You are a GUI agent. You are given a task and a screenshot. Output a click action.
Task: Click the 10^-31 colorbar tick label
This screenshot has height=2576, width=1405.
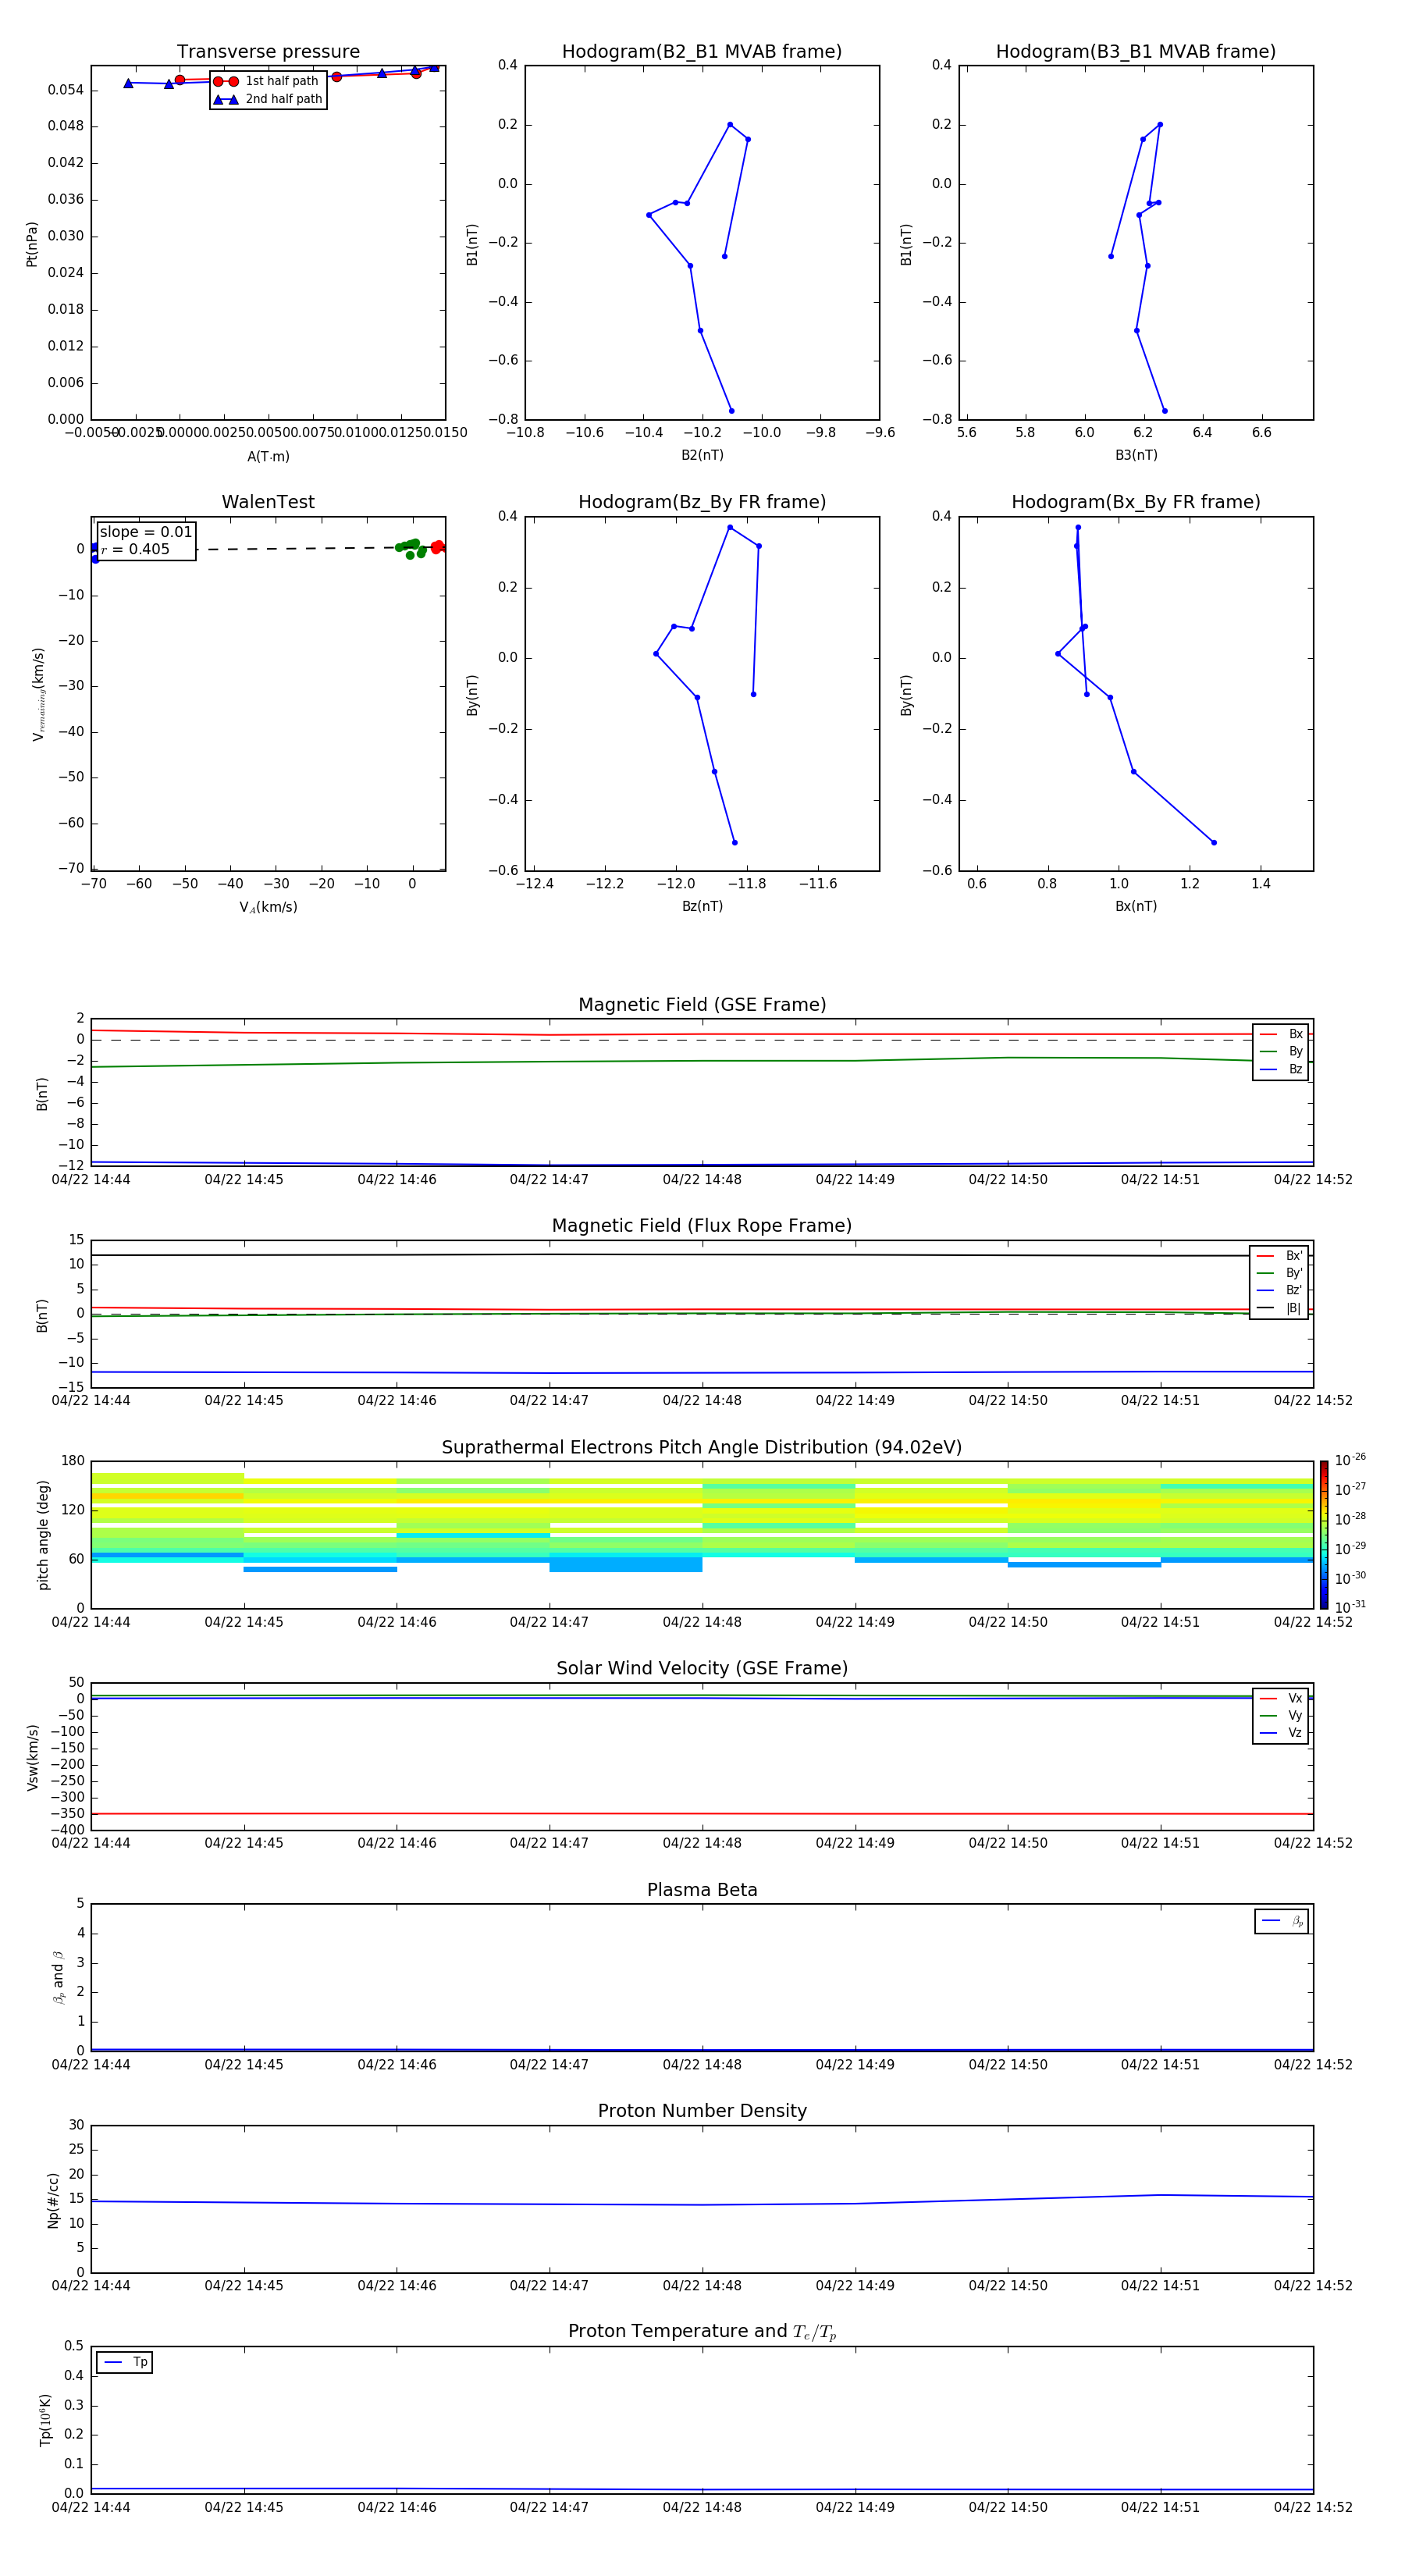pyautogui.click(x=1350, y=1607)
